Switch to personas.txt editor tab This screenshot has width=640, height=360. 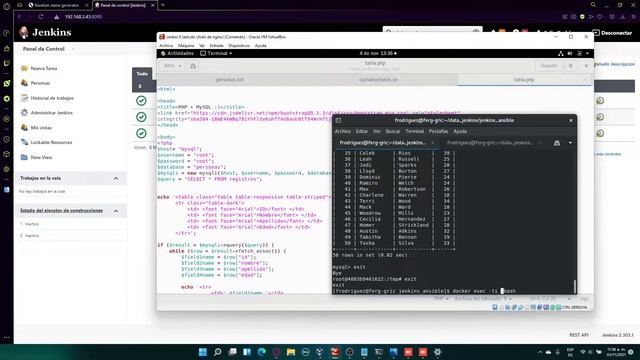pos(229,80)
